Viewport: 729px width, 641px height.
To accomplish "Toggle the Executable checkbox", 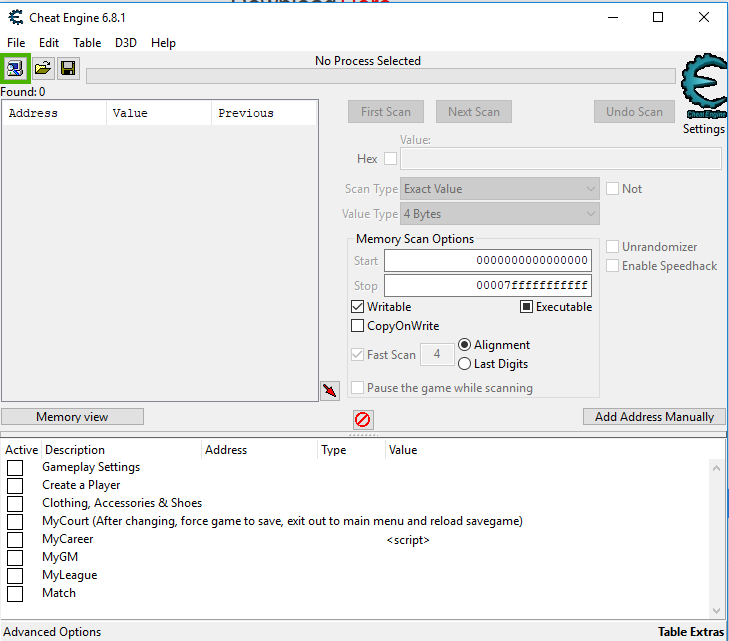I will (526, 307).
